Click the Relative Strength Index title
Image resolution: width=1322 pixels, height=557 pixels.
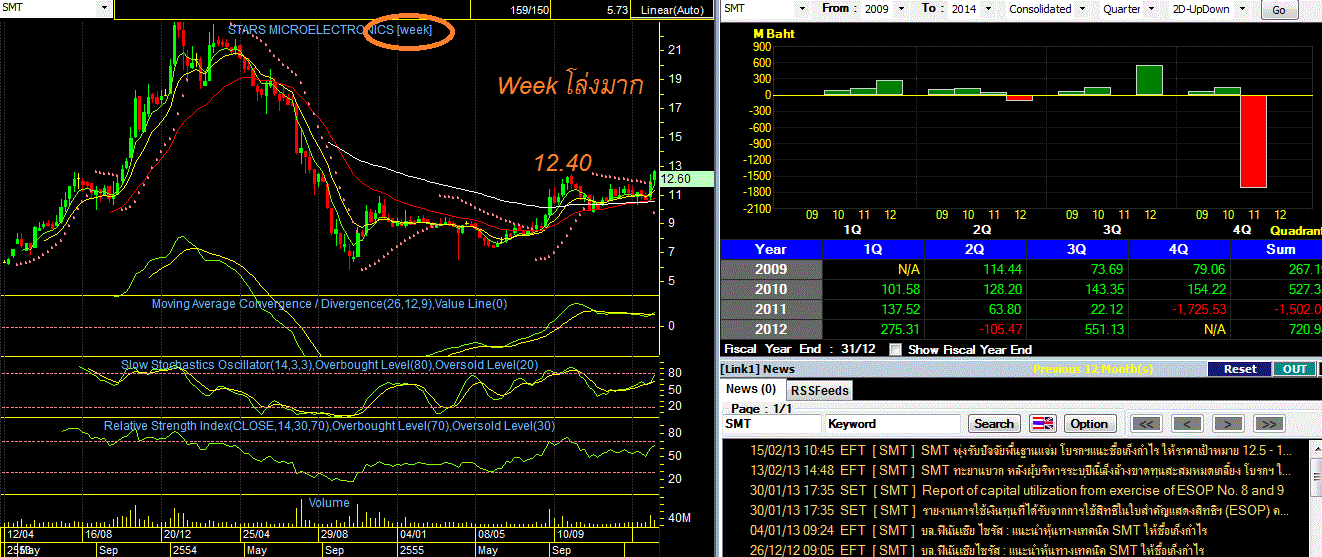coord(330,427)
